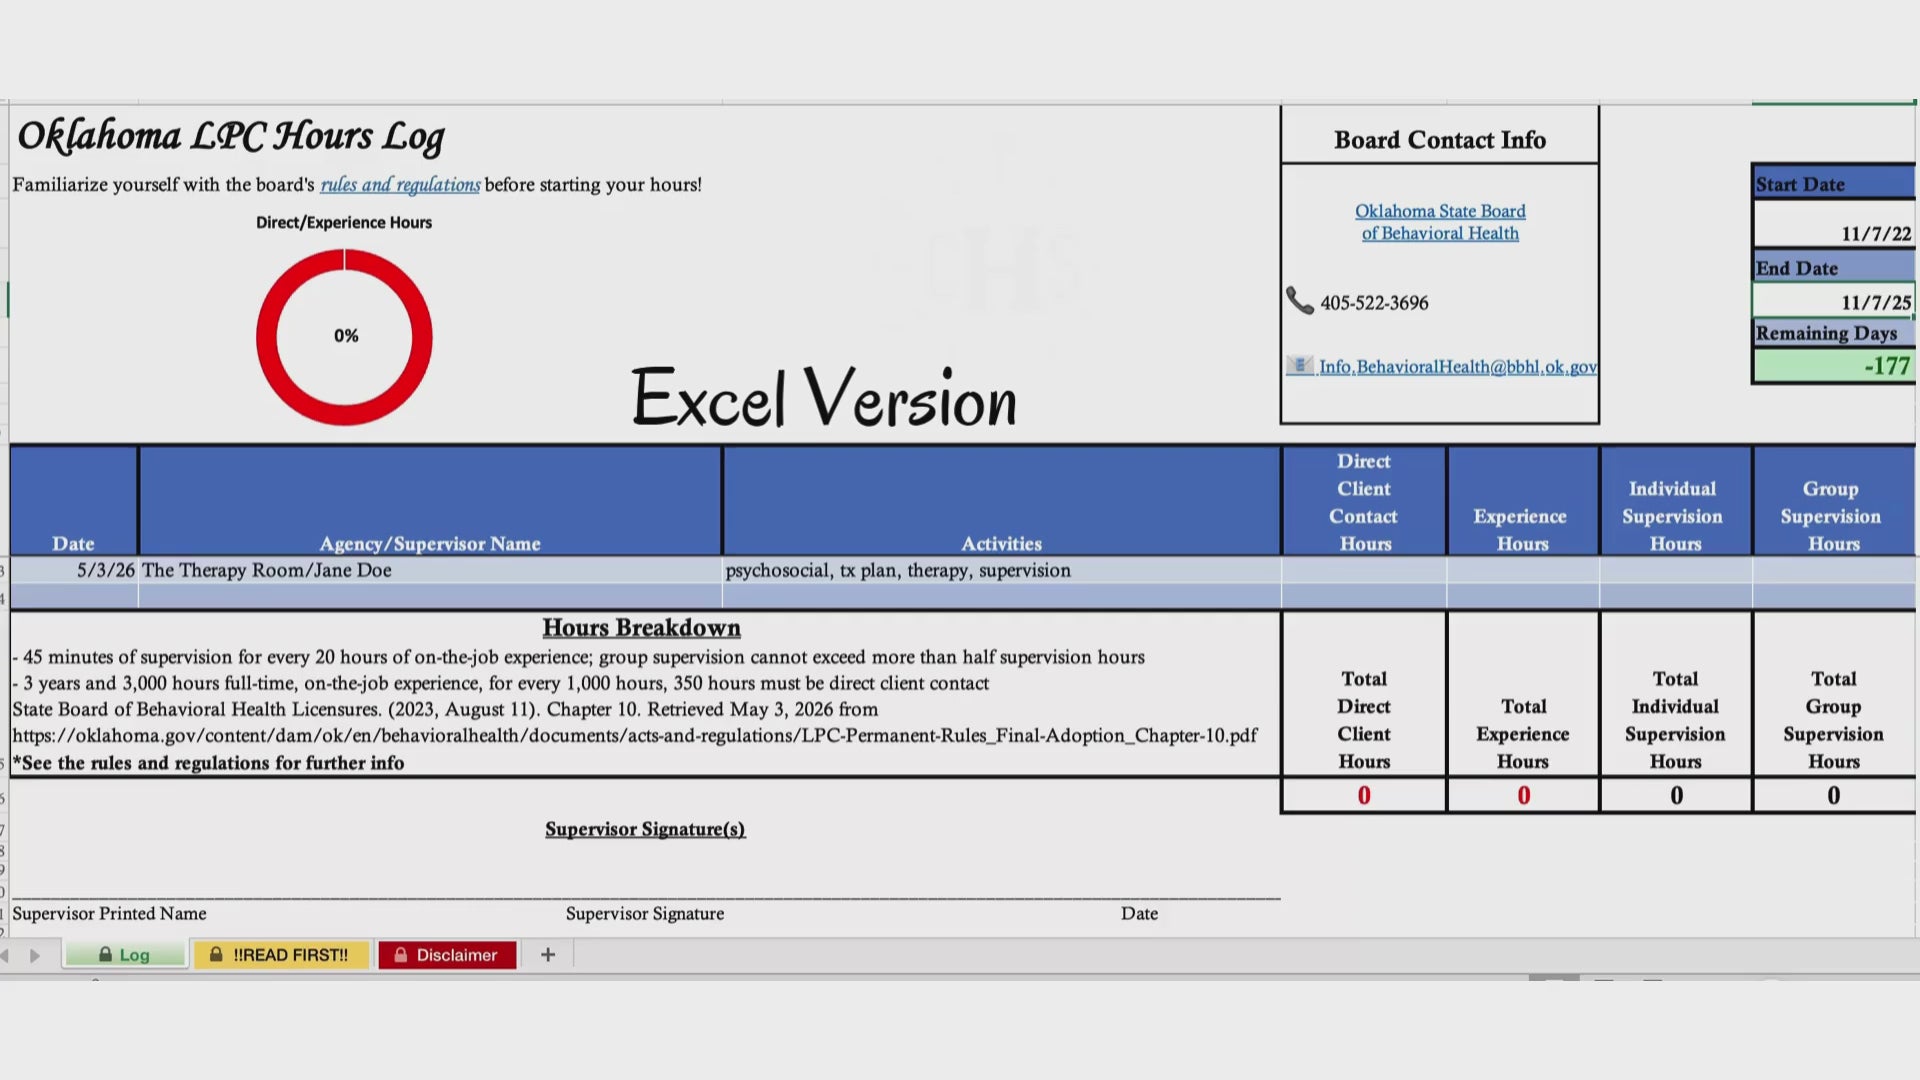Click the lock icon on the Disclaimer tab
Image resolution: width=1920 pixels, height=1080 pixels.
(401, 955)
